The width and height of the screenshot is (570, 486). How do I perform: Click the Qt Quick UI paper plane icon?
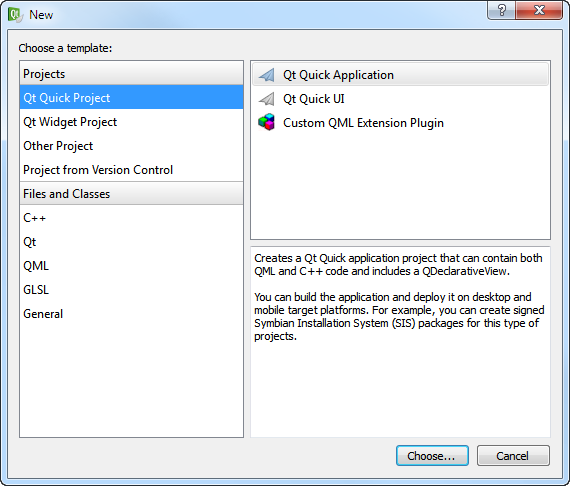tap(266, 99)
